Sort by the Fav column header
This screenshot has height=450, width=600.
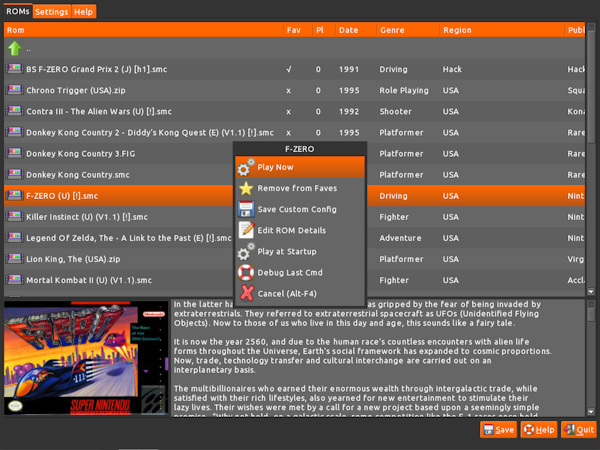tap(298, 30)
